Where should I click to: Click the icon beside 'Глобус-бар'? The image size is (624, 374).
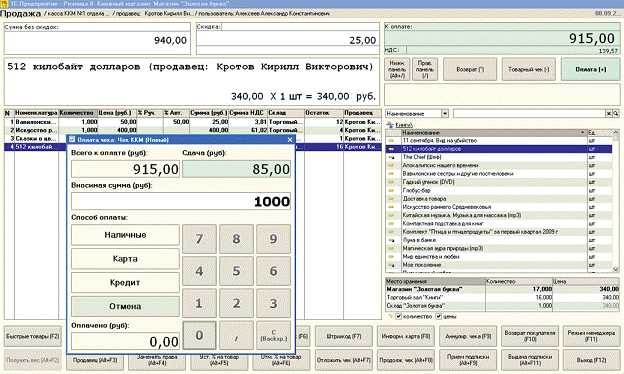(391, 191)
